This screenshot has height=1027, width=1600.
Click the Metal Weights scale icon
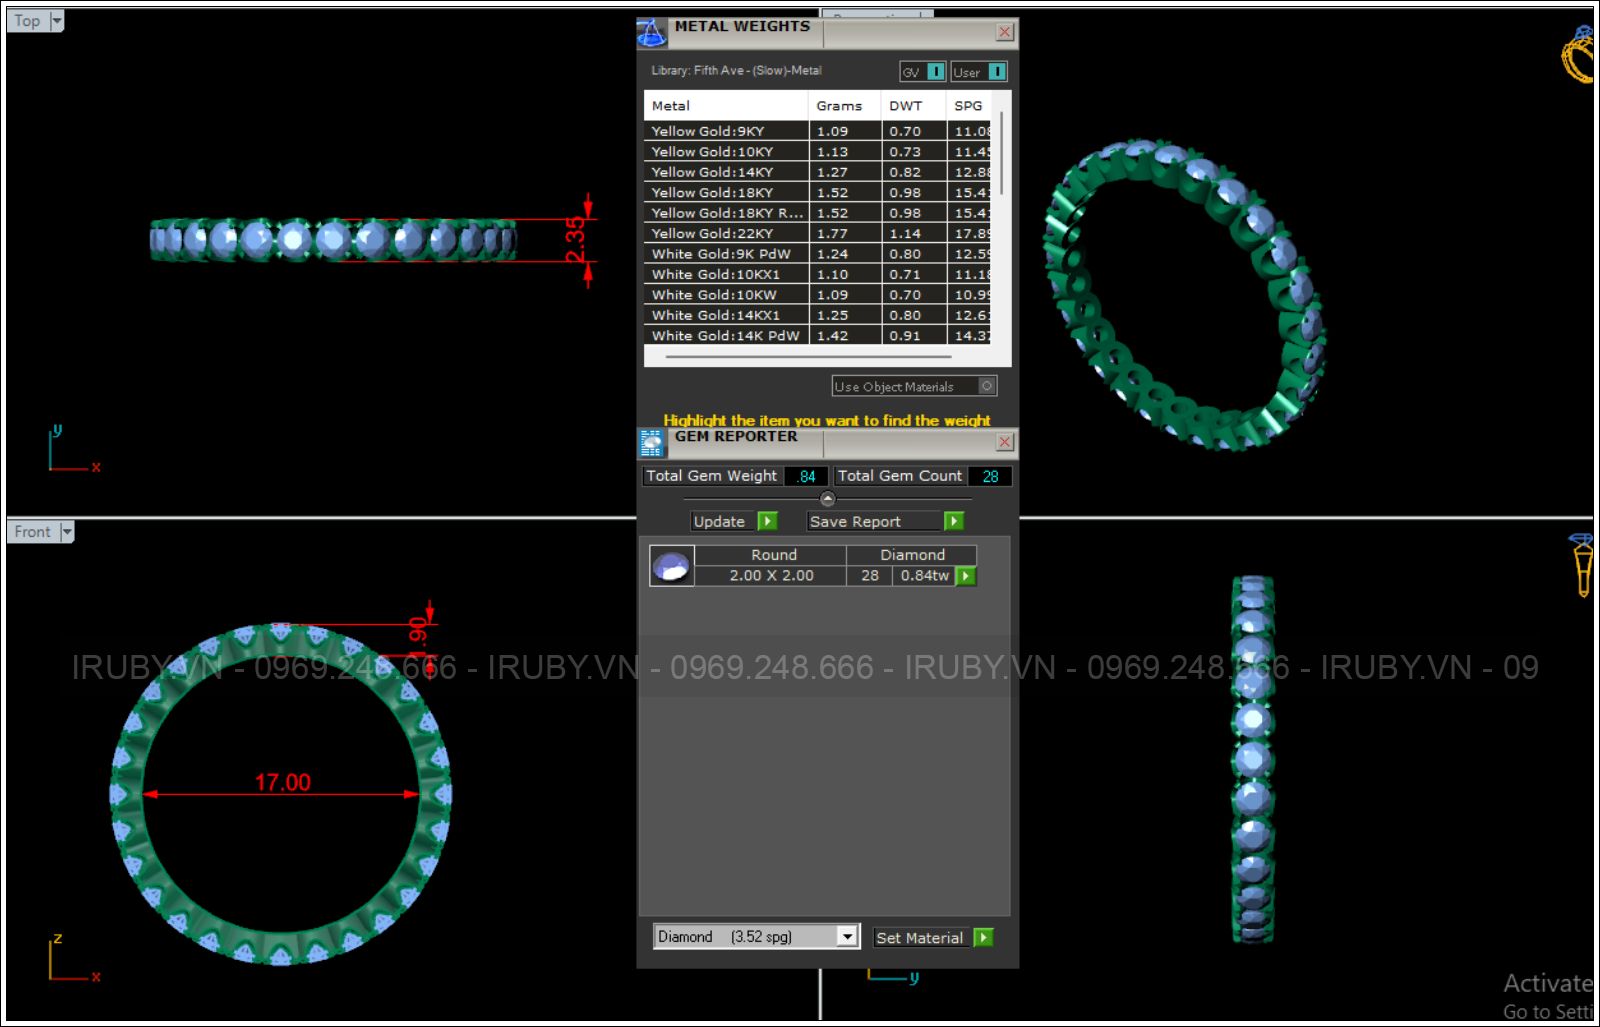tap(651, 33)
